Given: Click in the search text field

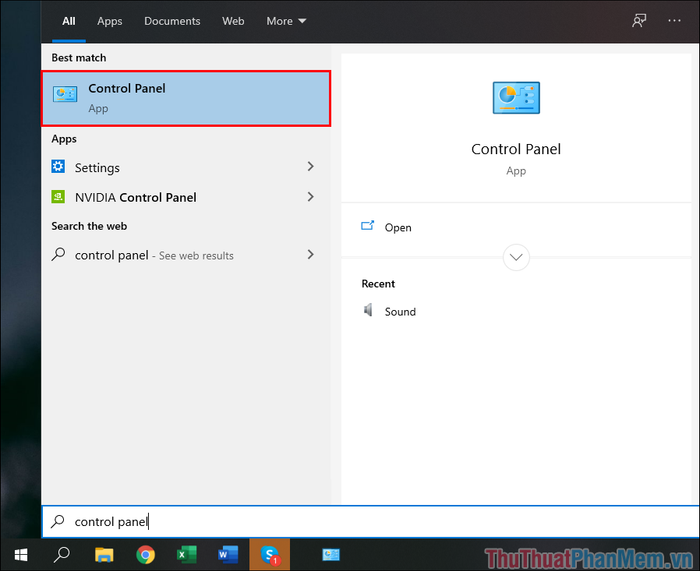Looking at the screenshot, I should (371, 521).
